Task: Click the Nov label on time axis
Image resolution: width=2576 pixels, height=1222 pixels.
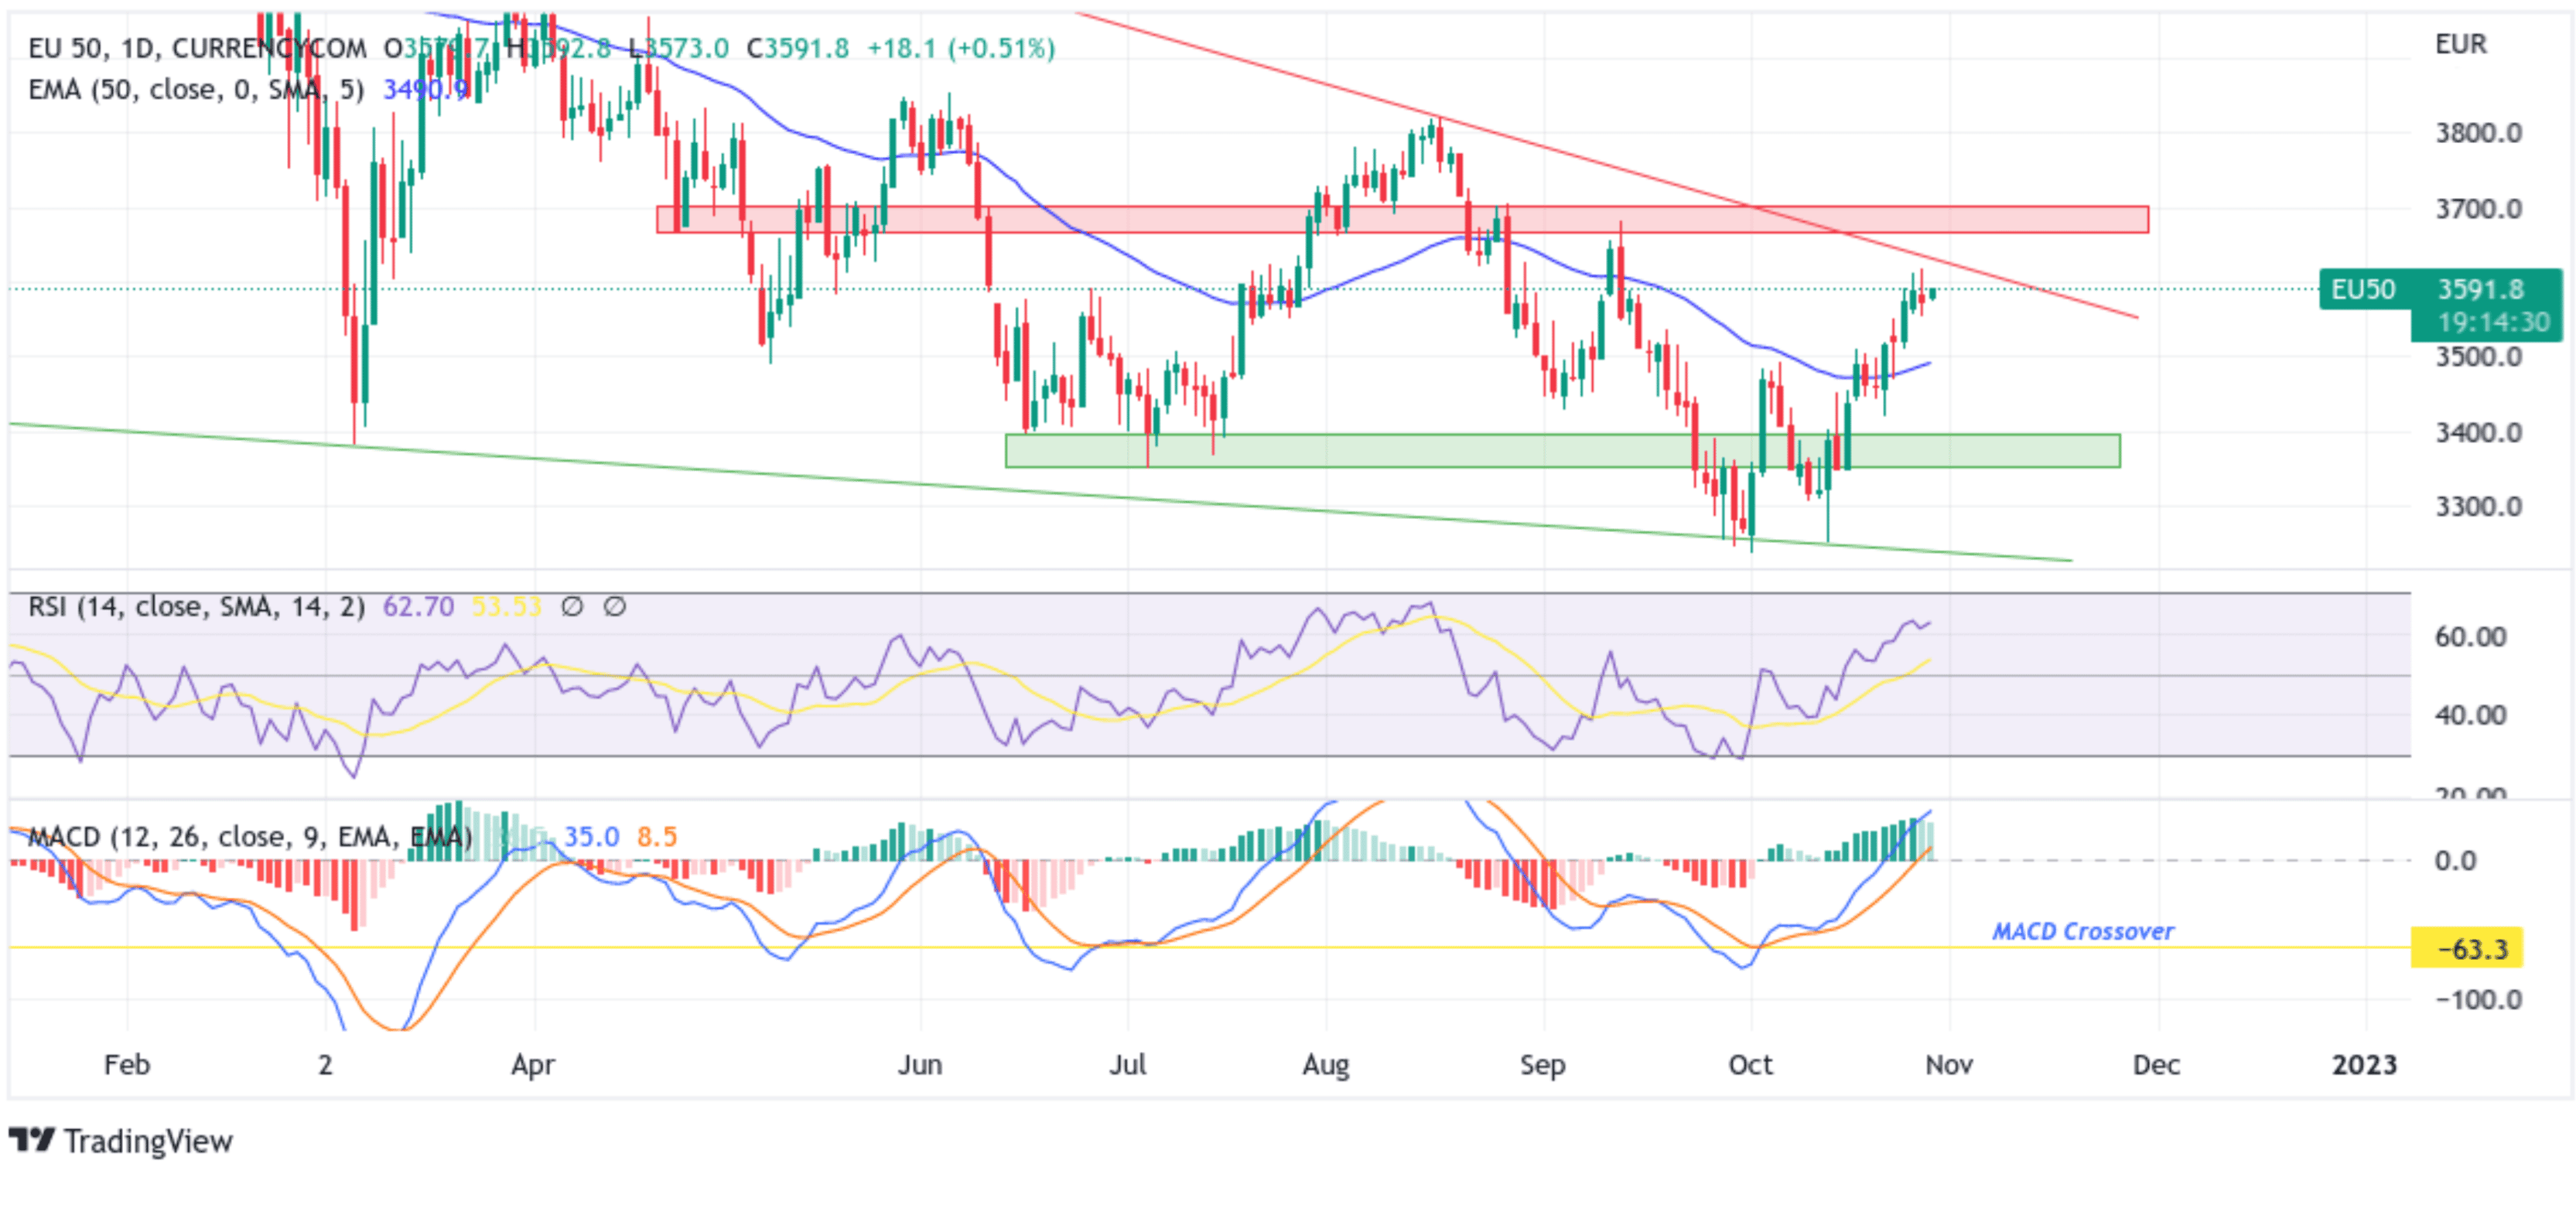Action: (x=1949, y=1065)
